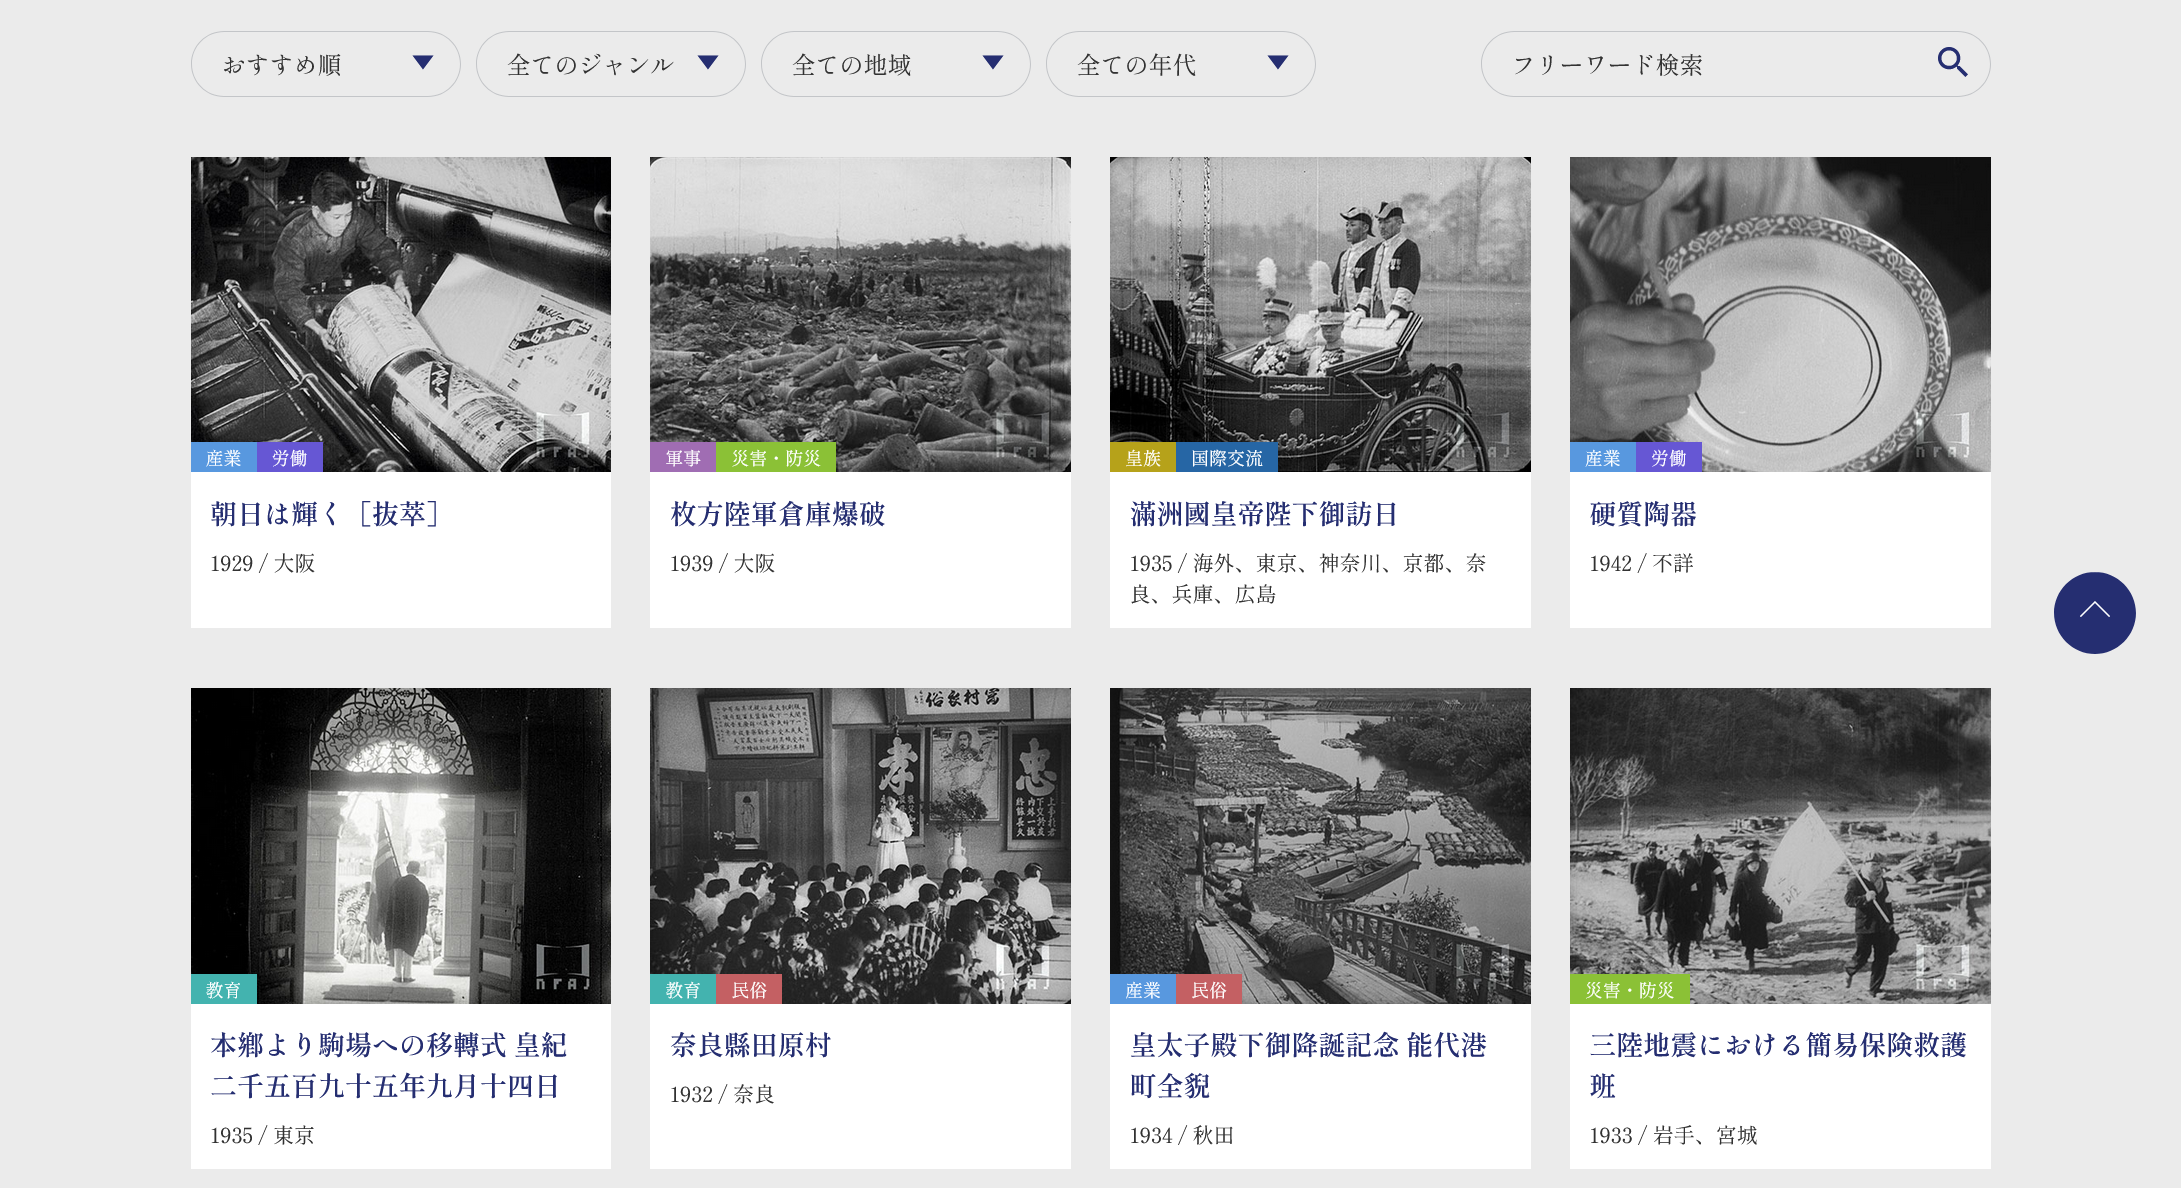This screenshot has width=2181, height=1188.
Task: Expand the 全ての年代 era dropdown
Action: coord(1180,64)
